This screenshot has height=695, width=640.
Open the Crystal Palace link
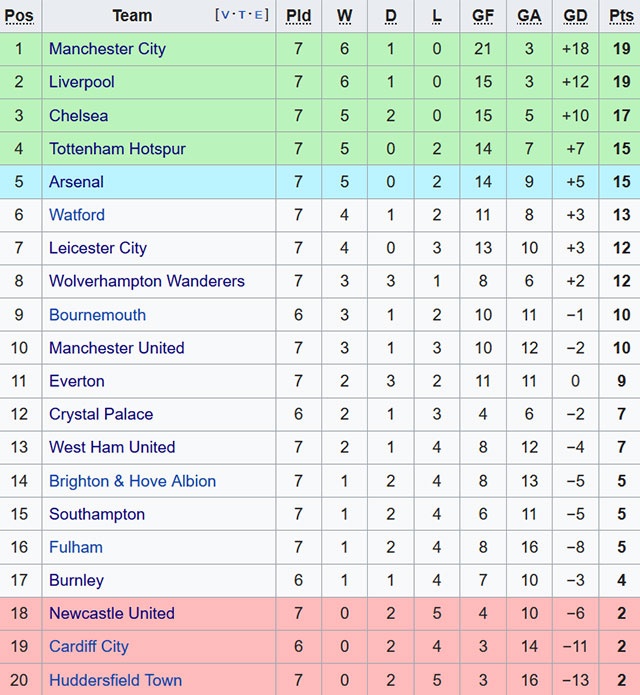click(x=100, y=414)
